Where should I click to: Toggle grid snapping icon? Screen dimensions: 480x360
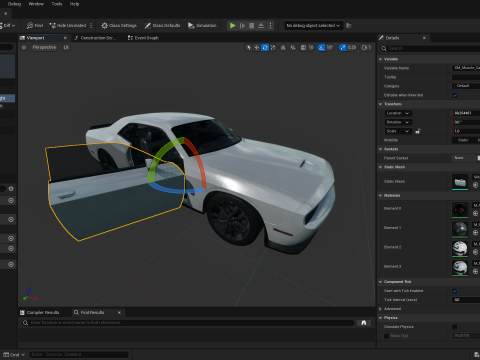303,48
